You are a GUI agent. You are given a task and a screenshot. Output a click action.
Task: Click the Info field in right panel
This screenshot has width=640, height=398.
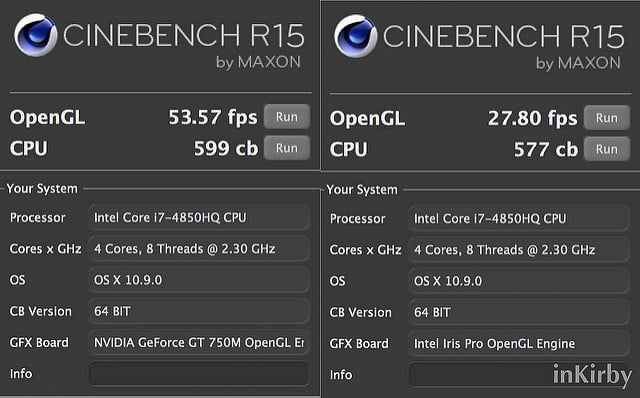pyautogui.click(x=519, y=375)
